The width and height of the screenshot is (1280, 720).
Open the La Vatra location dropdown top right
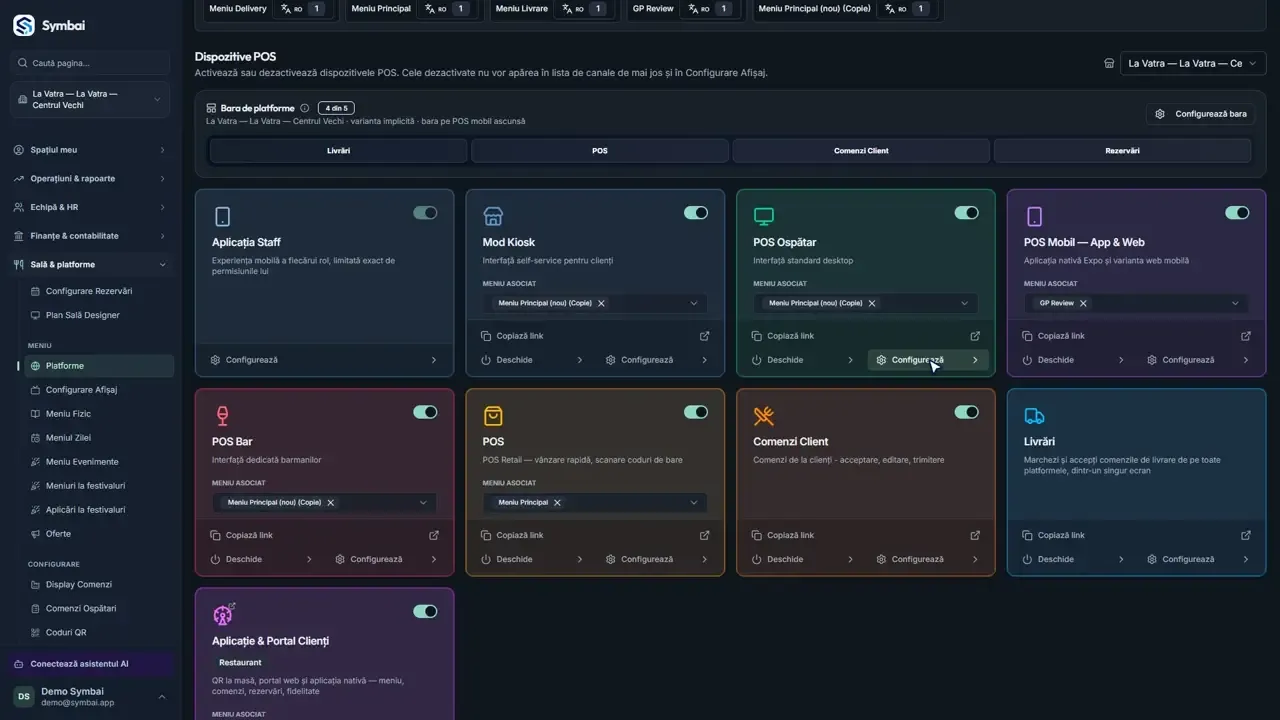pos(1193,63)
